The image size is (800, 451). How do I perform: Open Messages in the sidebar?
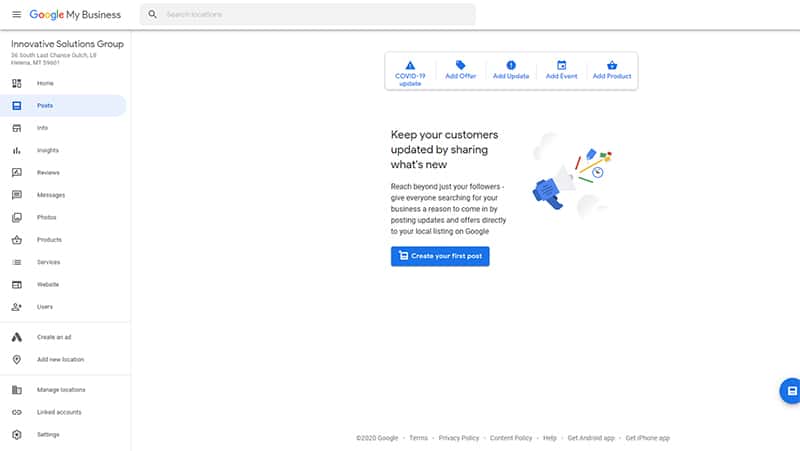51,195
